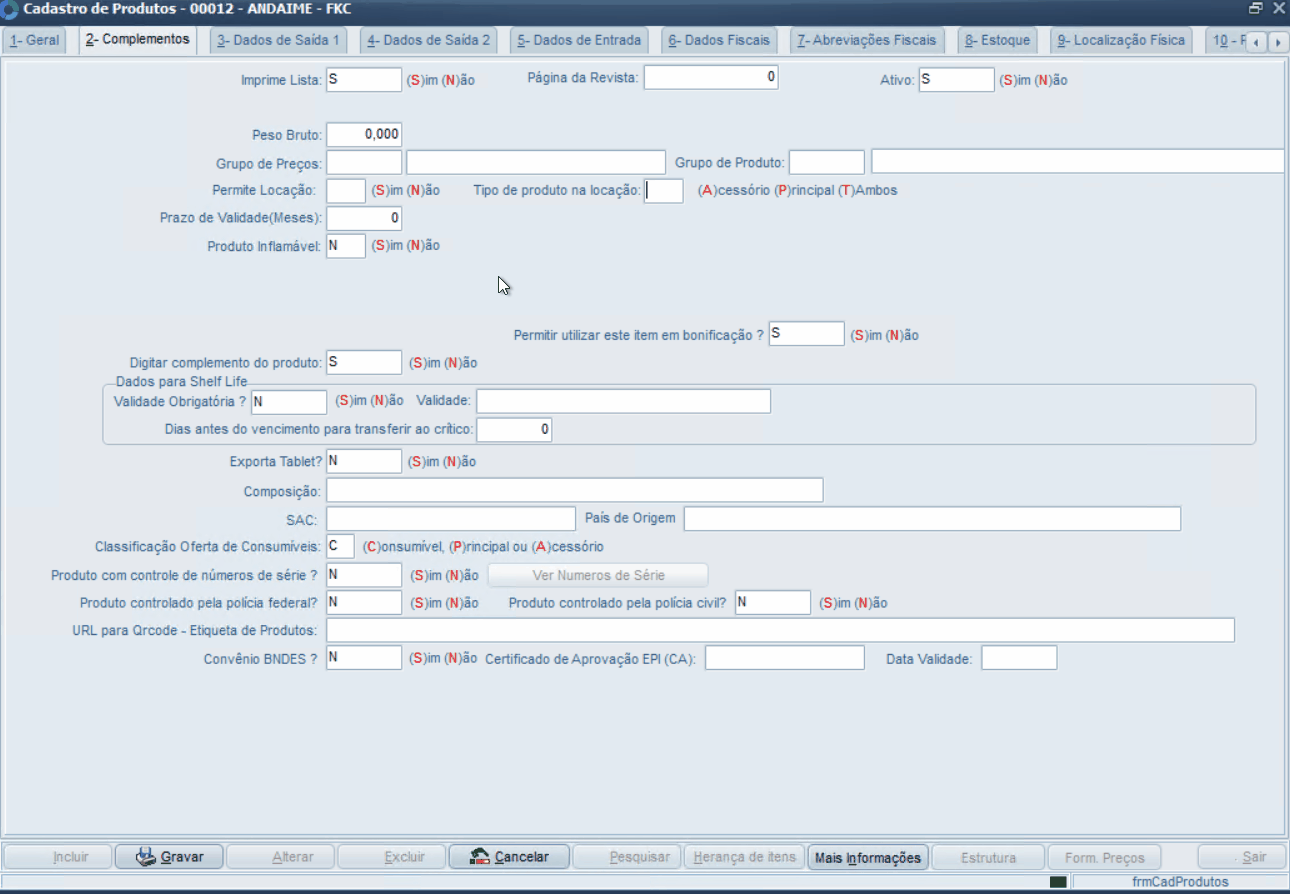The height and width of the screenshot is (894, 1290).
Task: Select the 9- Localização Física tab
Action: (1120, 41)
